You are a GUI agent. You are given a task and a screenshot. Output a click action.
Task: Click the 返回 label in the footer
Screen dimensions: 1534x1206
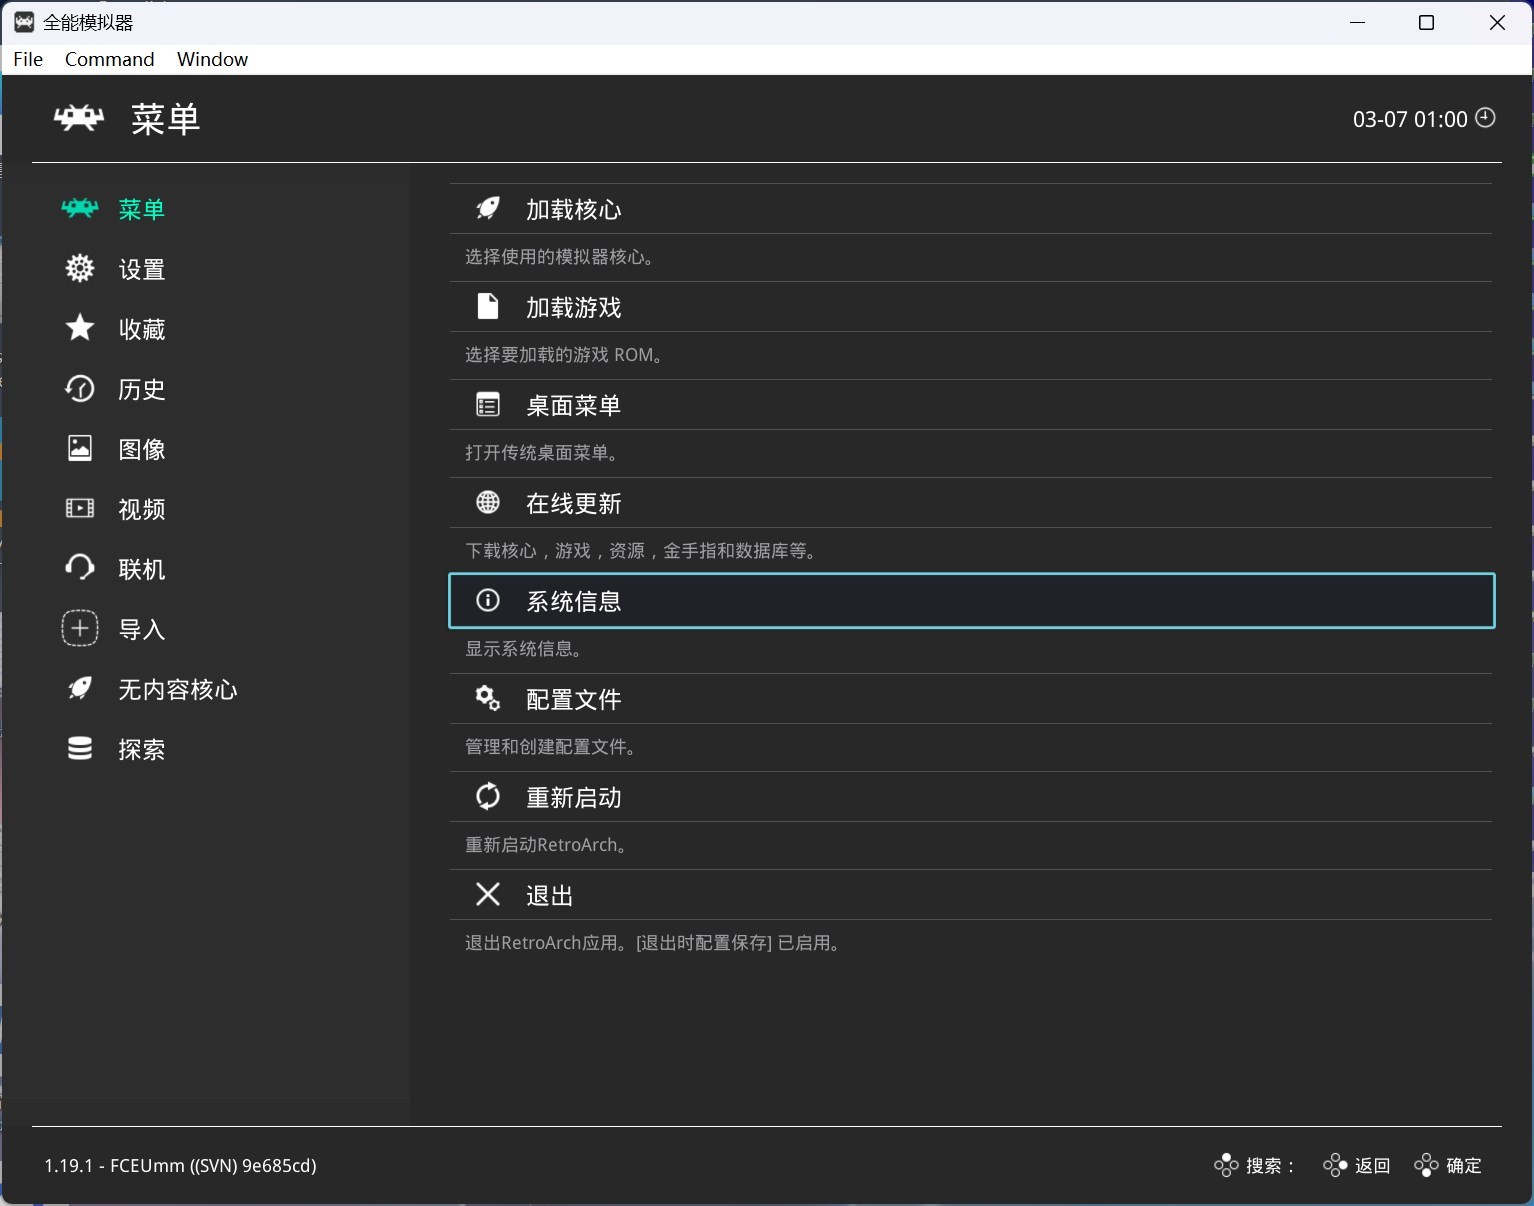pos(1373,1165)
